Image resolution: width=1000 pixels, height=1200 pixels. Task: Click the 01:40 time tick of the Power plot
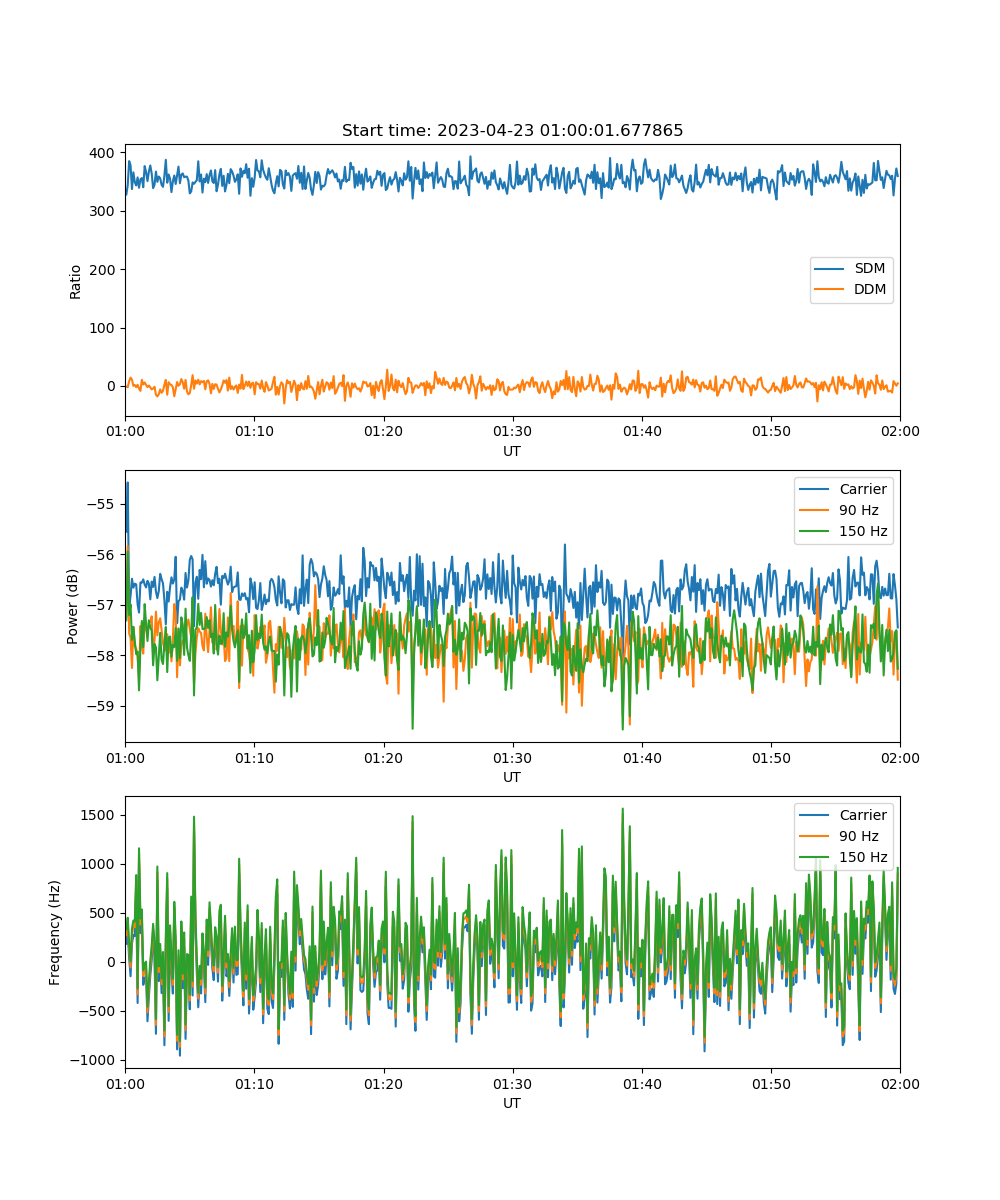pos(641,757)
